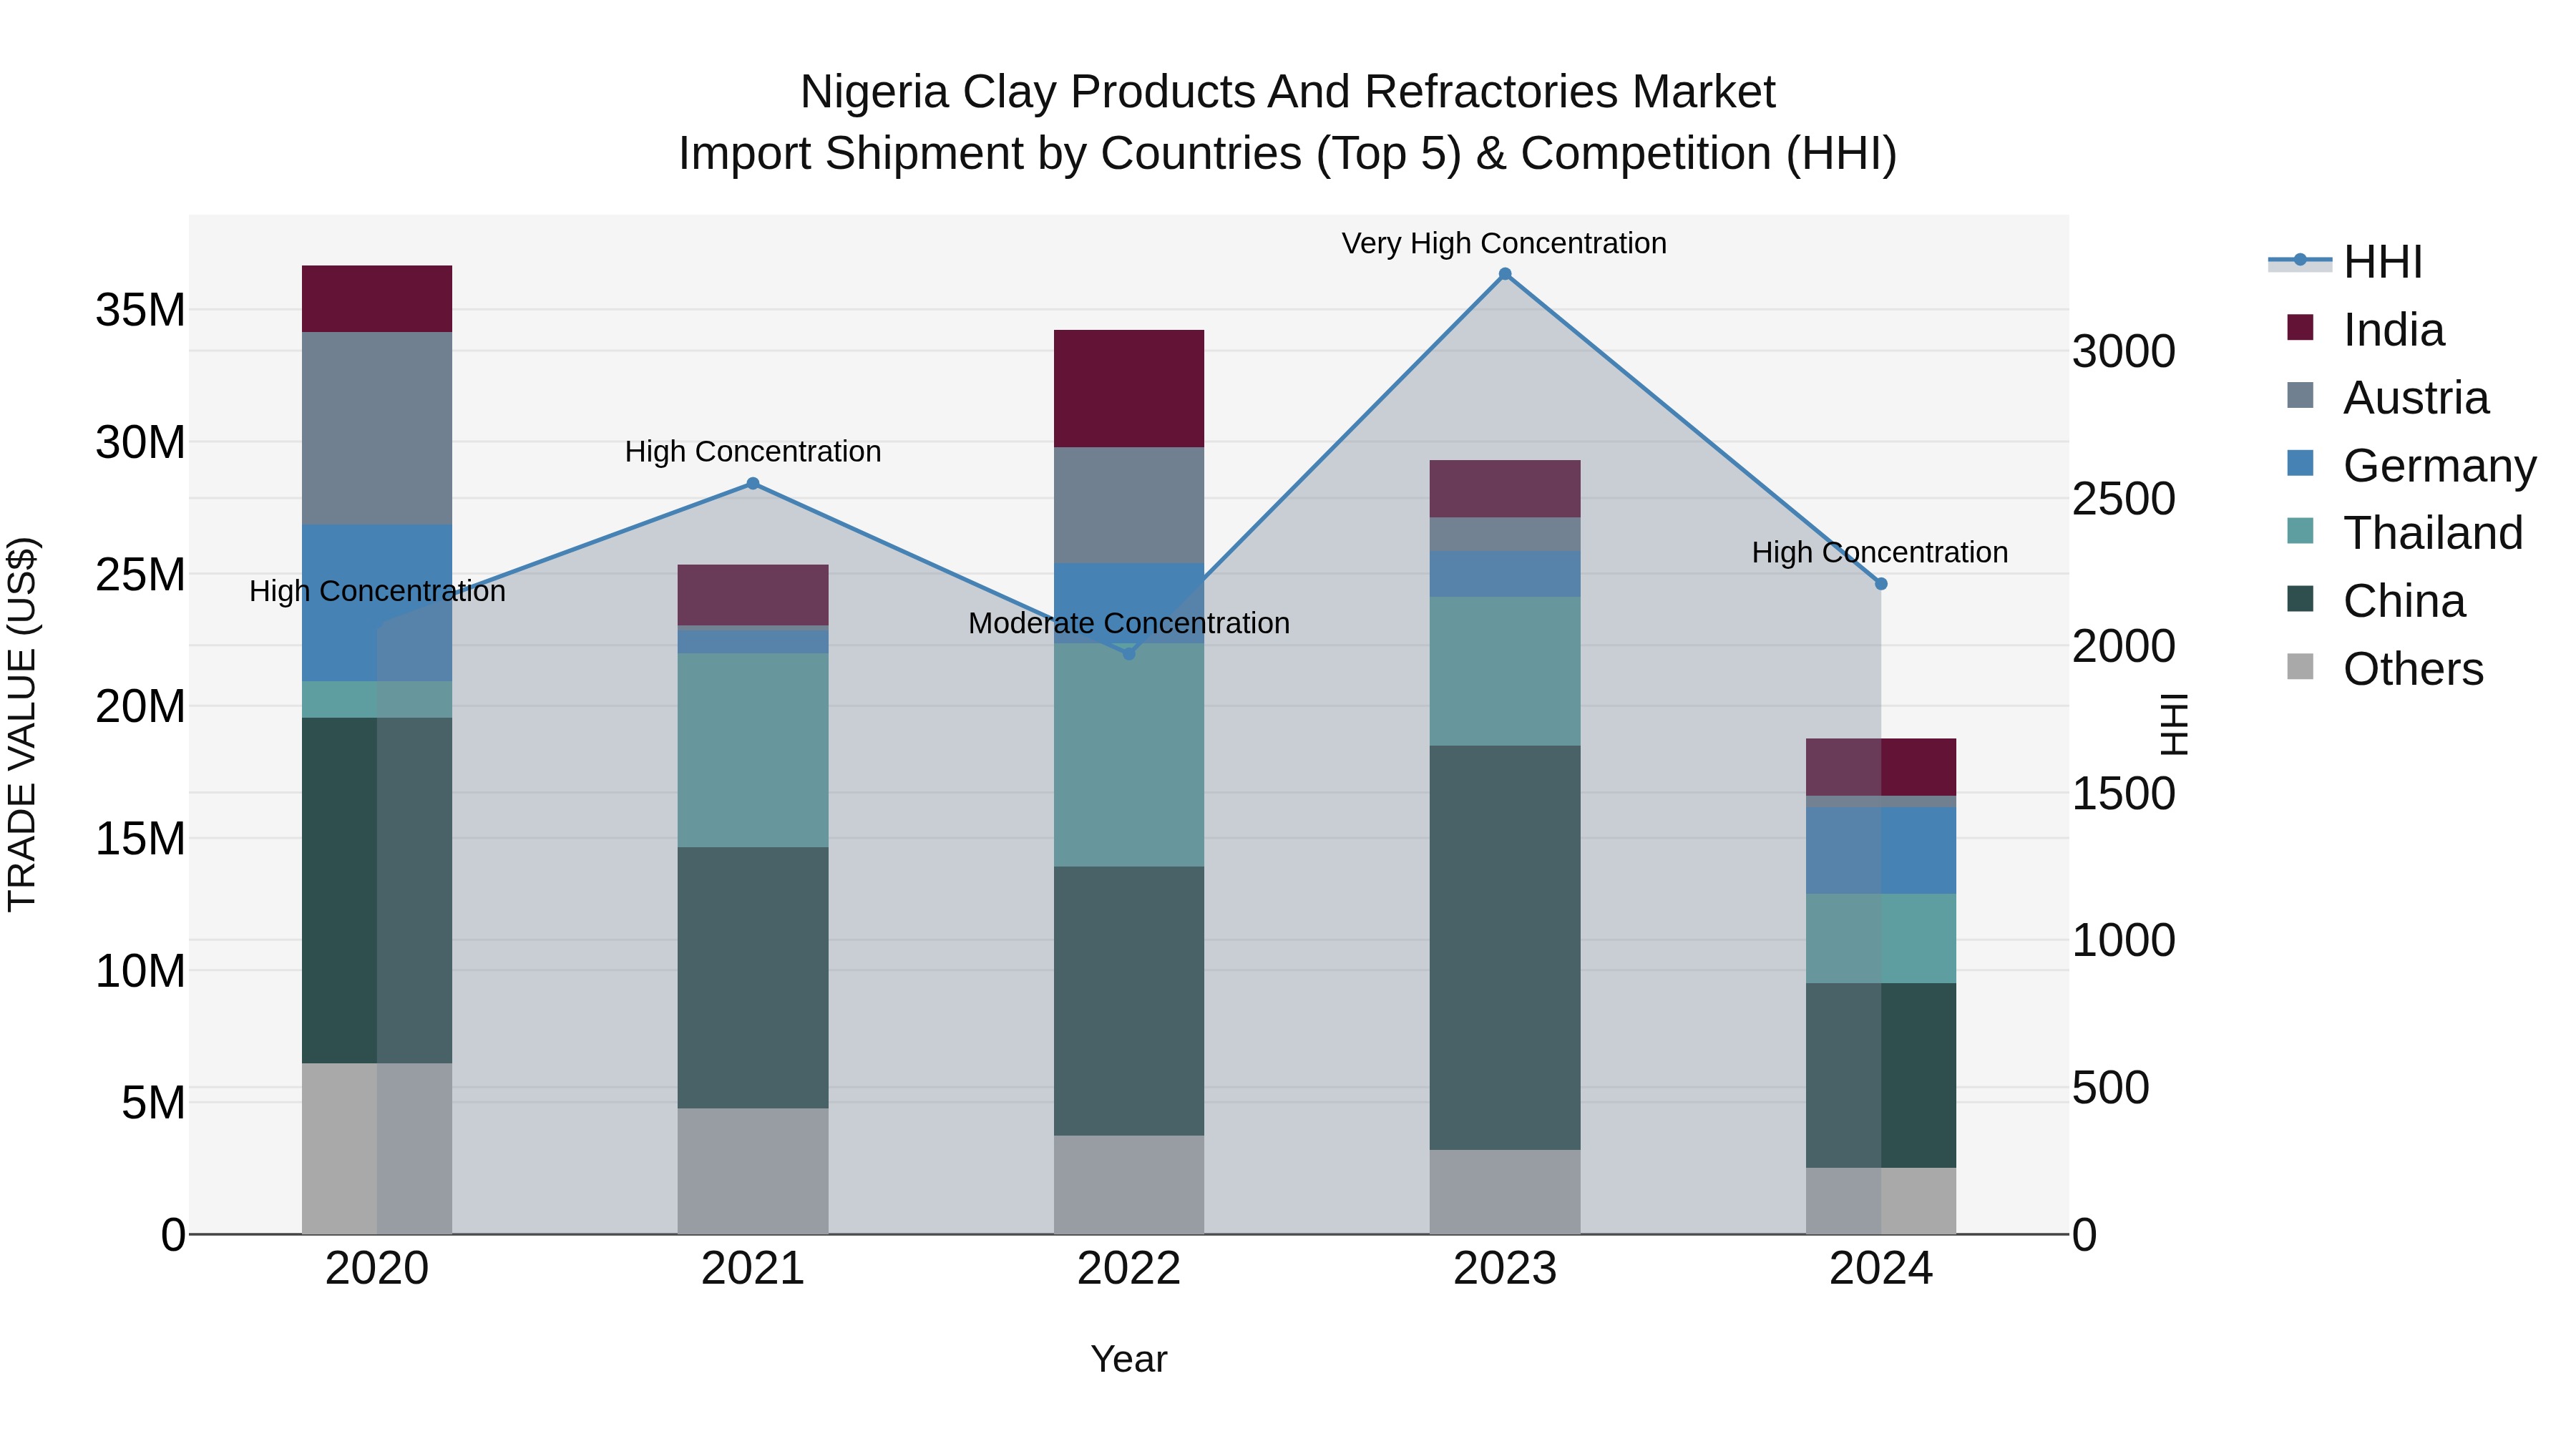Click the 'Very High Concentration' annotation
The width and height of the screenshot is (2576, 1449).
[1504, 243]
